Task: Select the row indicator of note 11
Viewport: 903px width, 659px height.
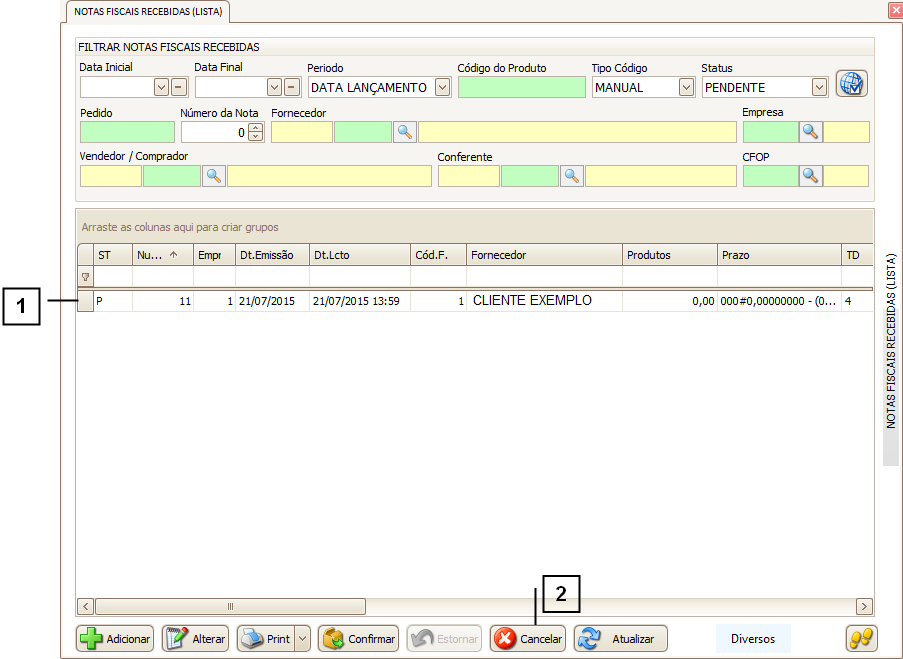Action: tap(85, 301)
